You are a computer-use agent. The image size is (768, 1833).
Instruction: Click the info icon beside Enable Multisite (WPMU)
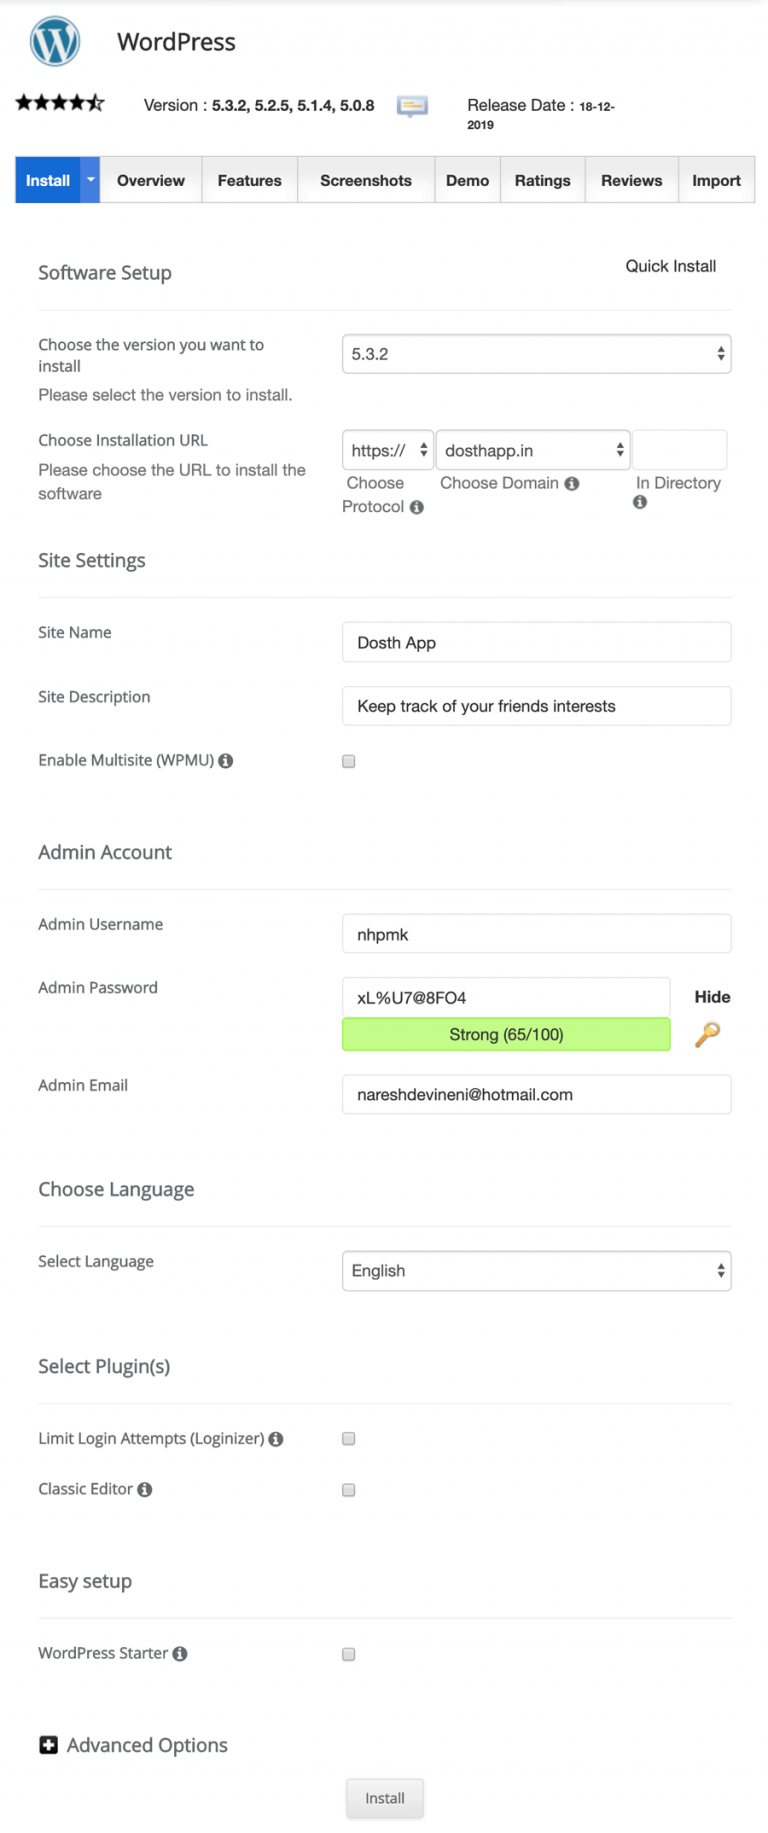point(225,760)
